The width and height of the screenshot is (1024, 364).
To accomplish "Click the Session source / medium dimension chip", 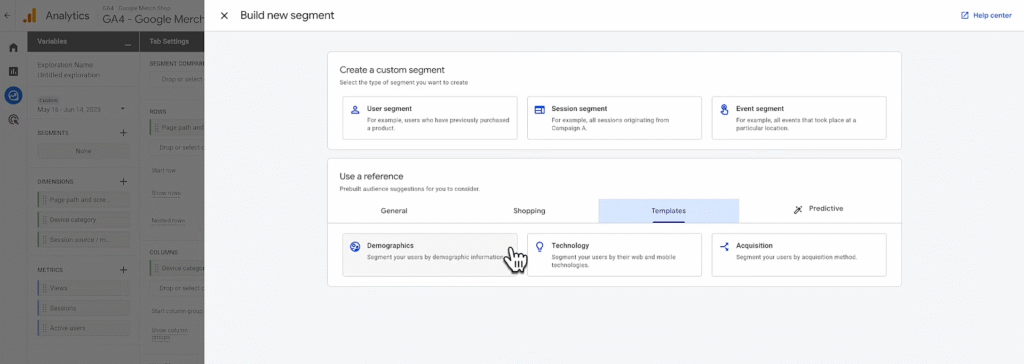I will (84, 240).
